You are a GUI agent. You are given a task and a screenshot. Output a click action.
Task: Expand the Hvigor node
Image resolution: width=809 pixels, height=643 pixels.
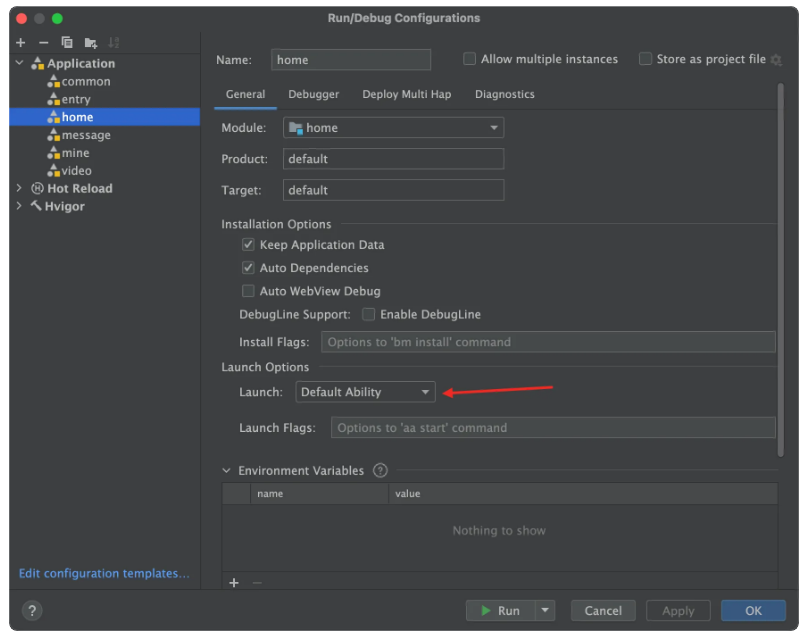coord(20,206)
